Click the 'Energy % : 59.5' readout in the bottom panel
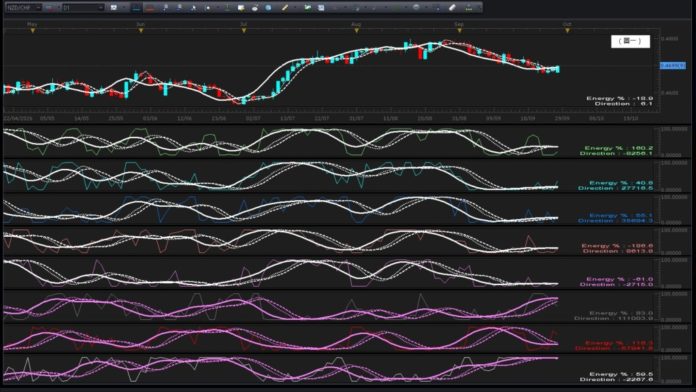 coord(621,374)
